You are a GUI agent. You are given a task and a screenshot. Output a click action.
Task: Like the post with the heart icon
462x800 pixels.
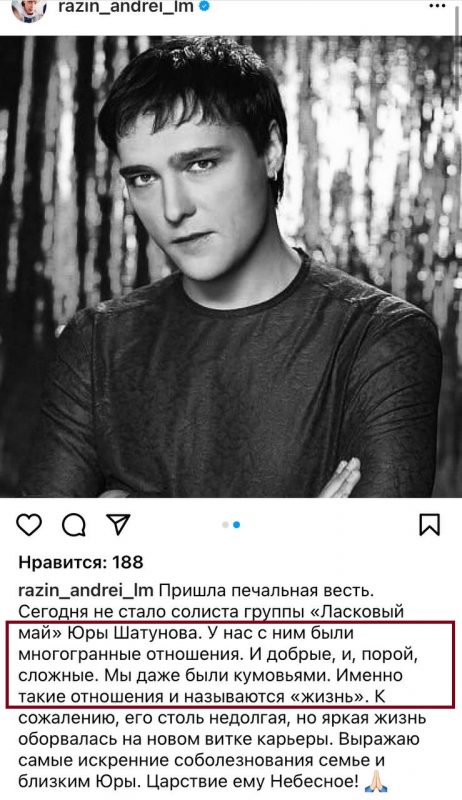pyautogui.click(x=29, y=524)
